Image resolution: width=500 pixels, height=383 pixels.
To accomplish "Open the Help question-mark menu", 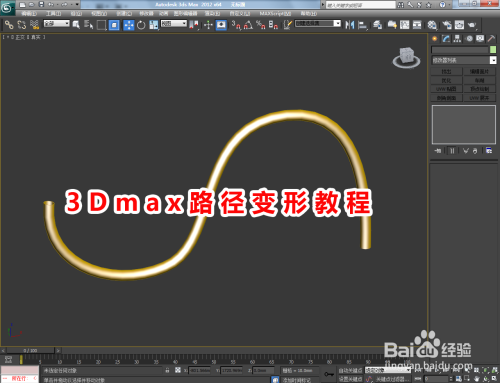I will (442, 5).
